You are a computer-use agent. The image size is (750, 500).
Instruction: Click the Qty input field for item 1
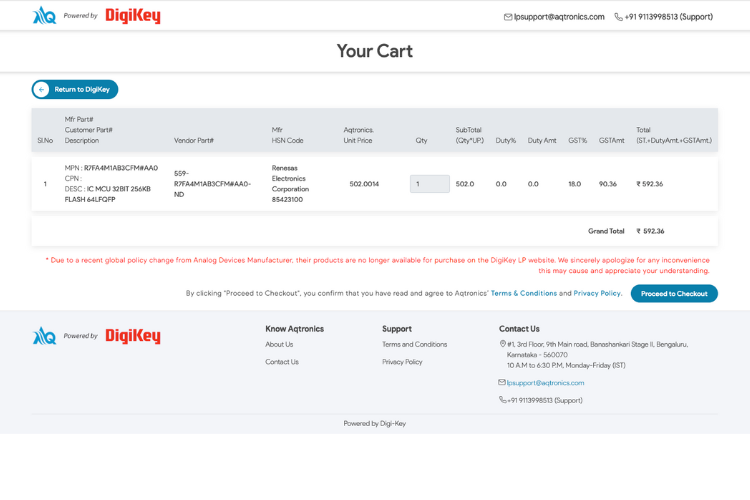pyautogui.click(x=430, y=184)
